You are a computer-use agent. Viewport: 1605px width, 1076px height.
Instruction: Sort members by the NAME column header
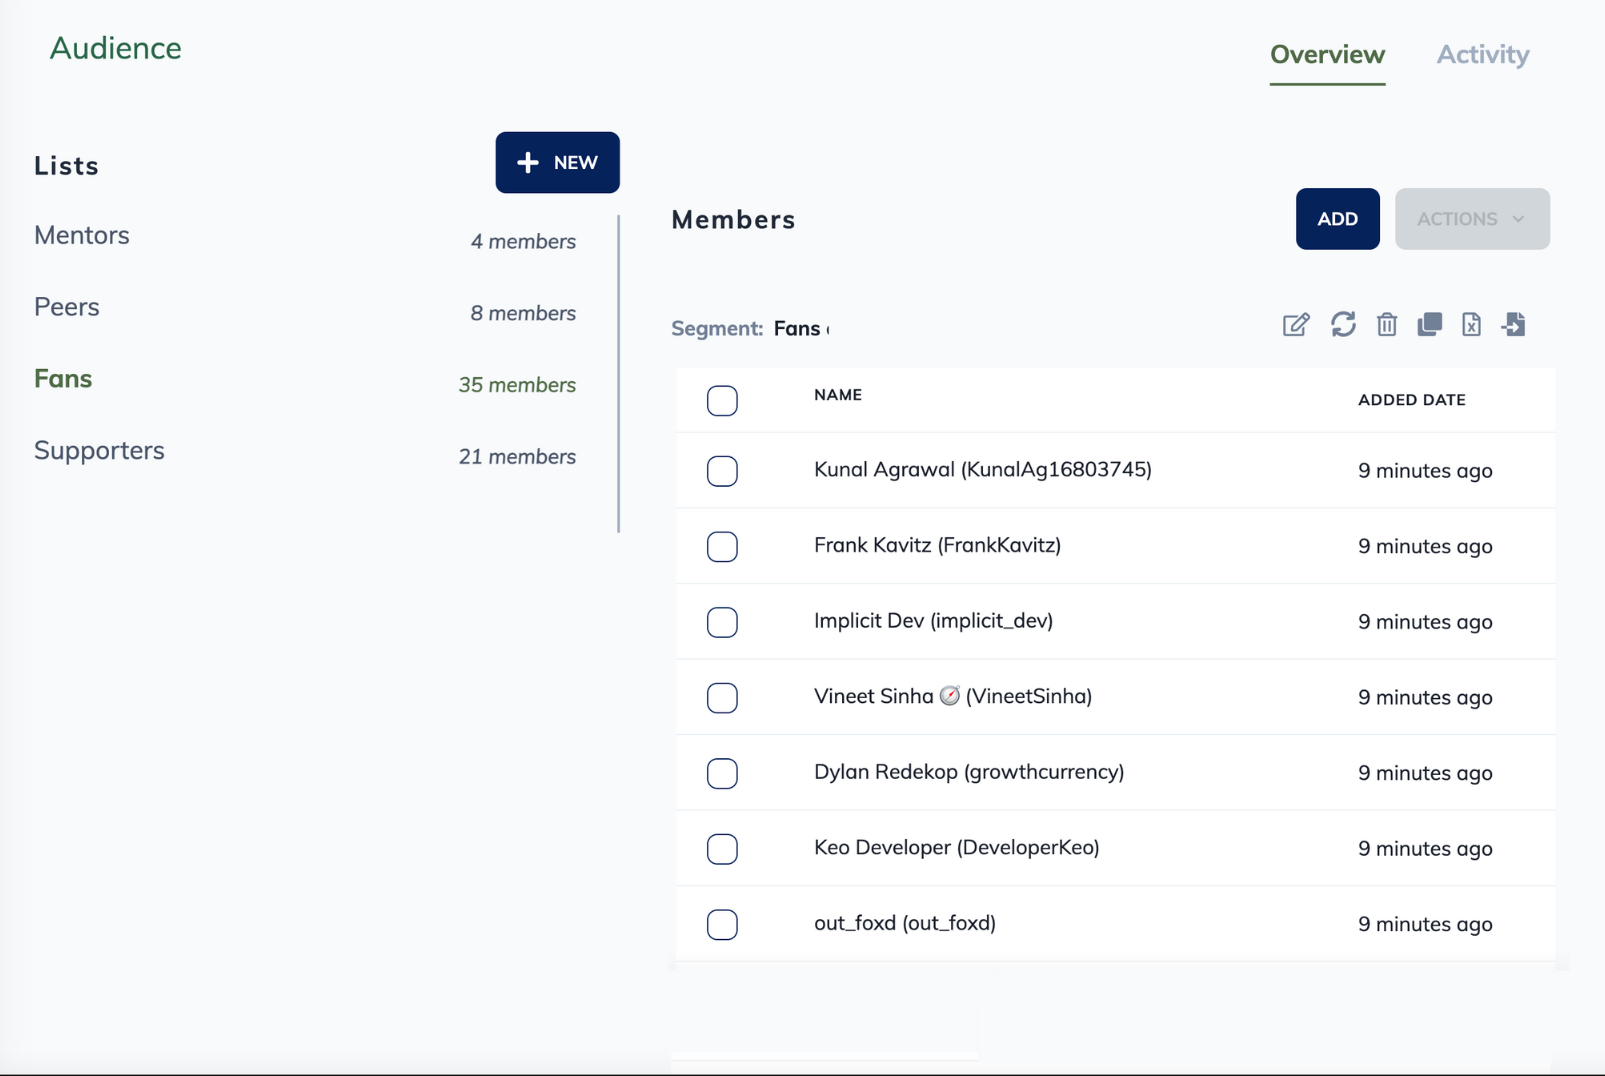tap(838, 395)
